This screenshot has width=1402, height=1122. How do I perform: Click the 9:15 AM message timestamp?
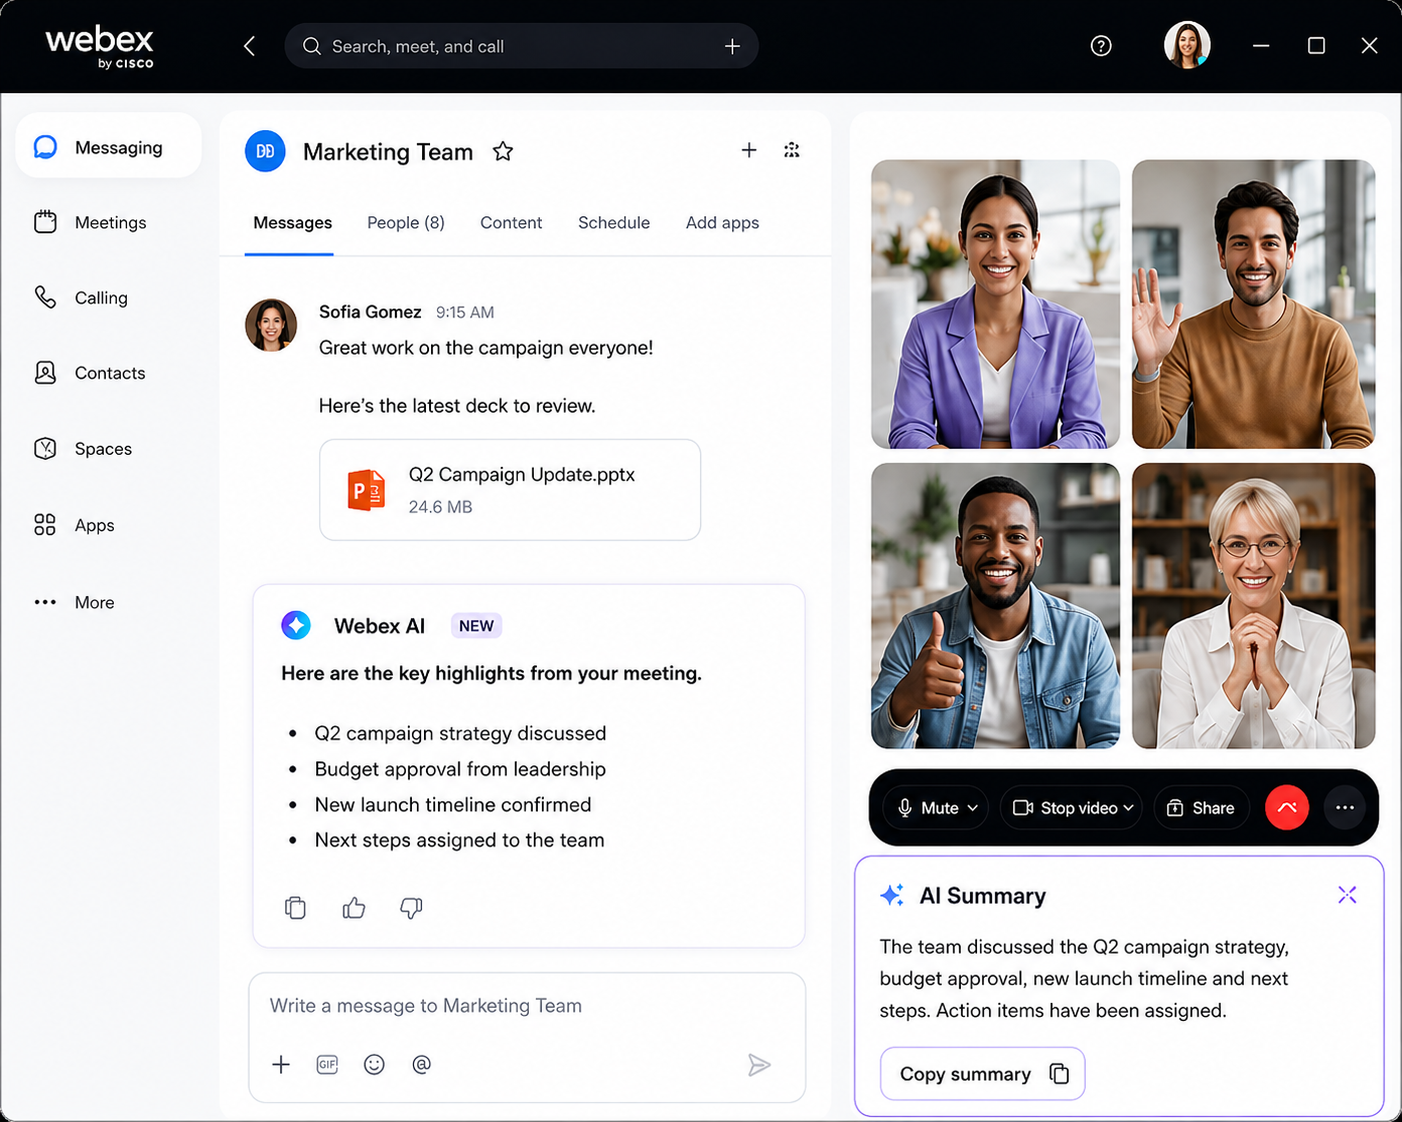pyautogui.click(x=465, y=313)
